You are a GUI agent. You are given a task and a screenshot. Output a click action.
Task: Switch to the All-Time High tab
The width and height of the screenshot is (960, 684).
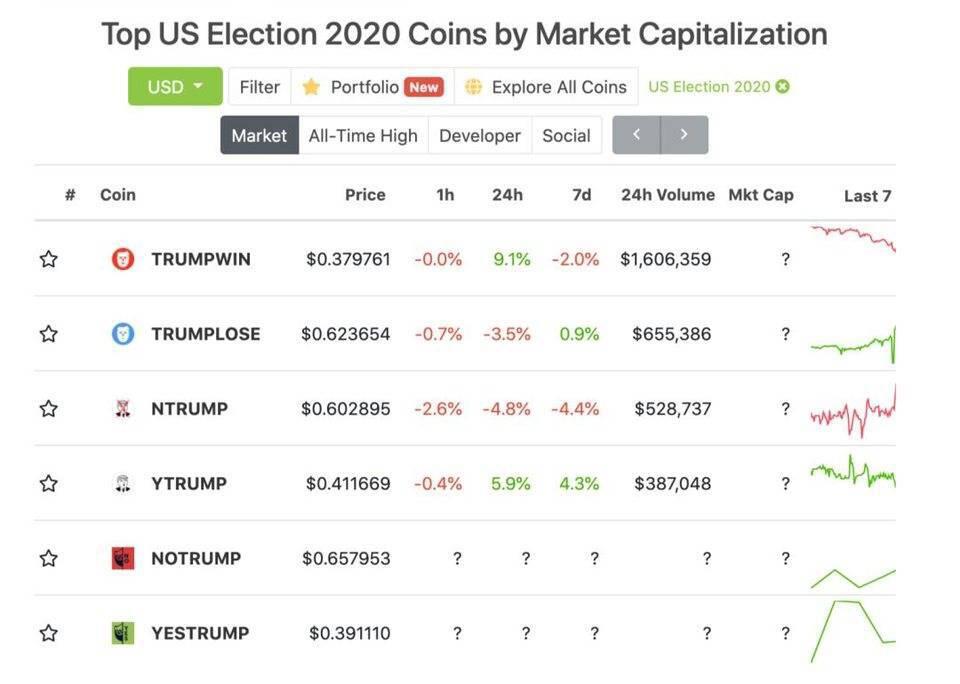pos(363,135)
